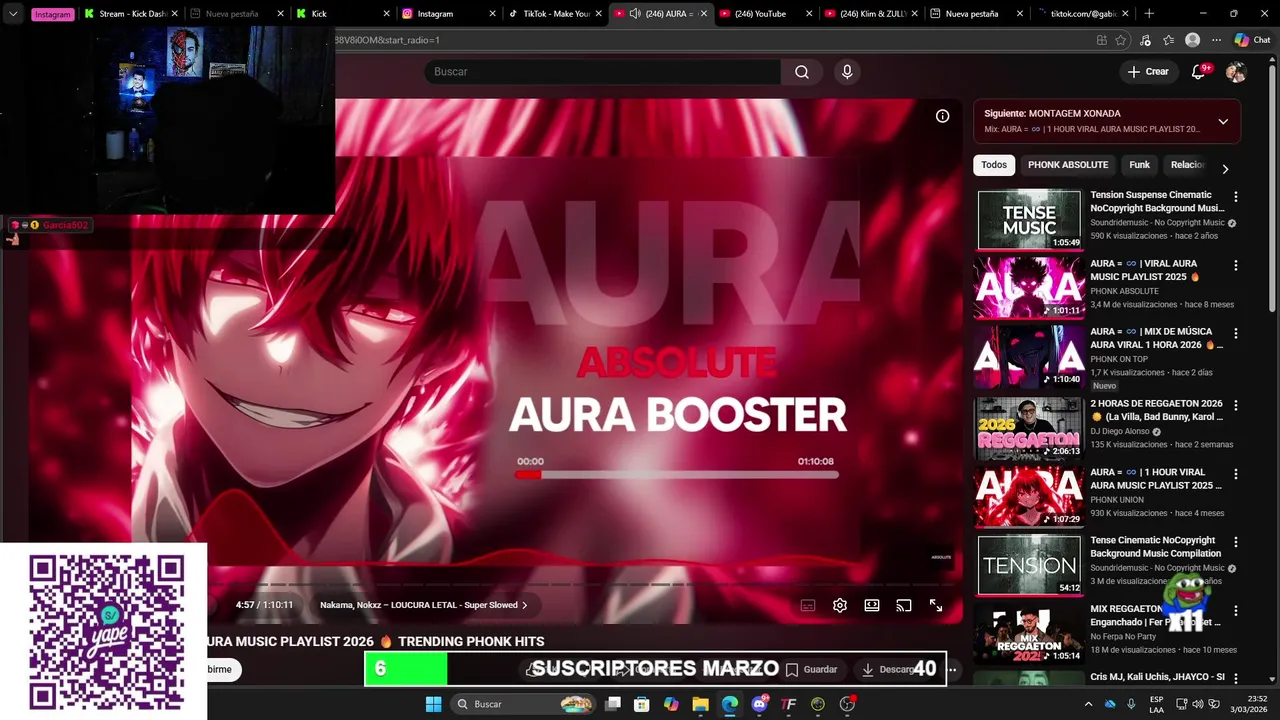Toggle subtitles button in player

(x=808, y=605)
